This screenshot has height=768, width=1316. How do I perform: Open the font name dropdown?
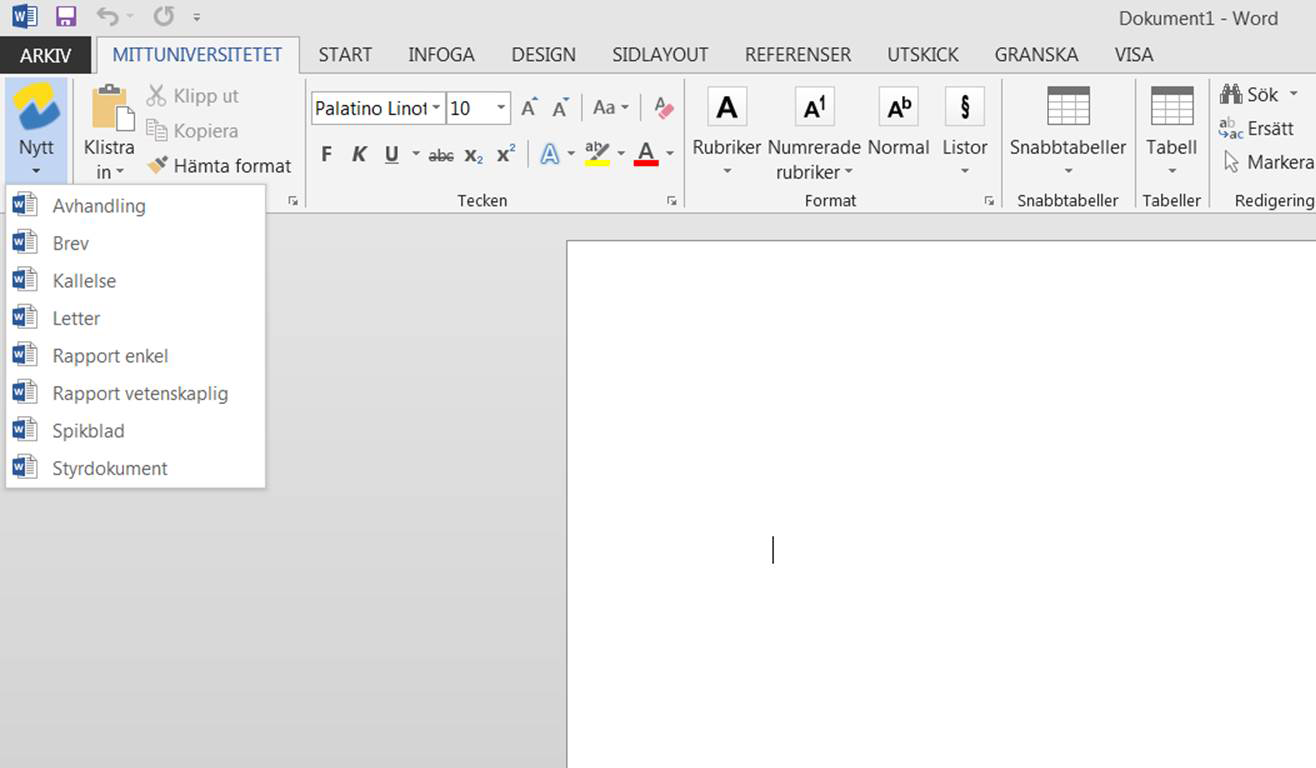437,108
